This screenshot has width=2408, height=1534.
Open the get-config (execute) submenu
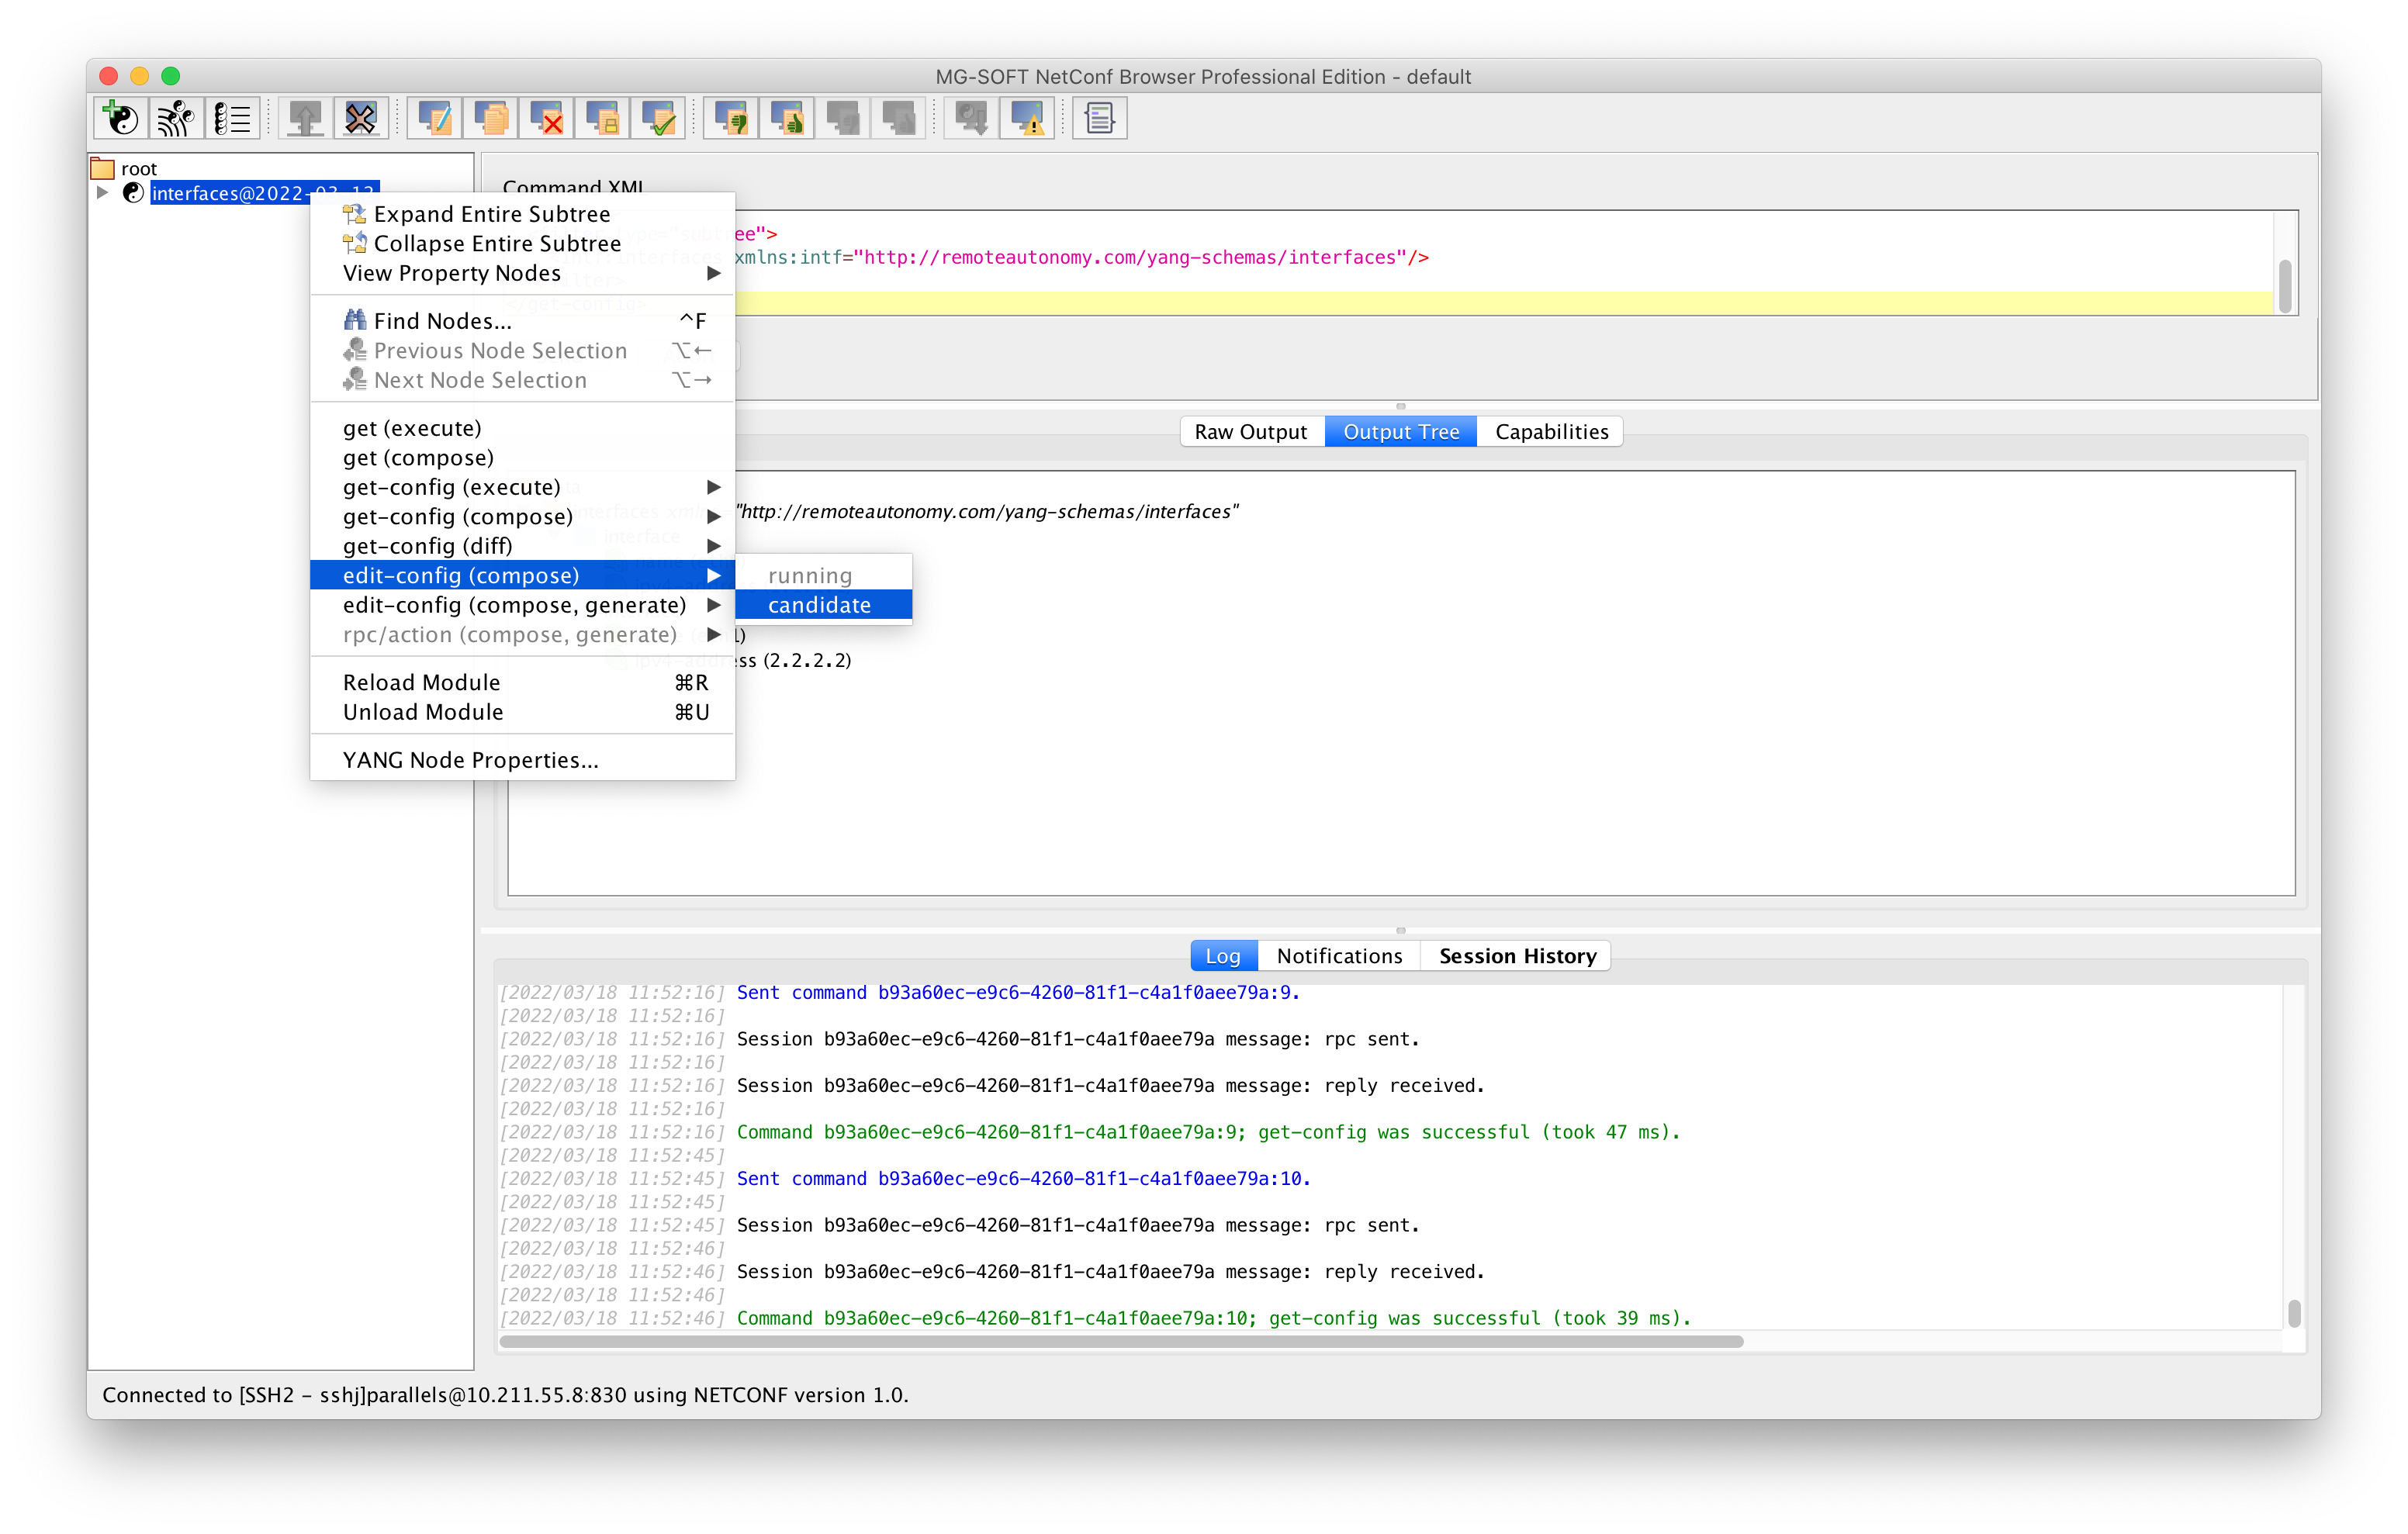[451, 487]
